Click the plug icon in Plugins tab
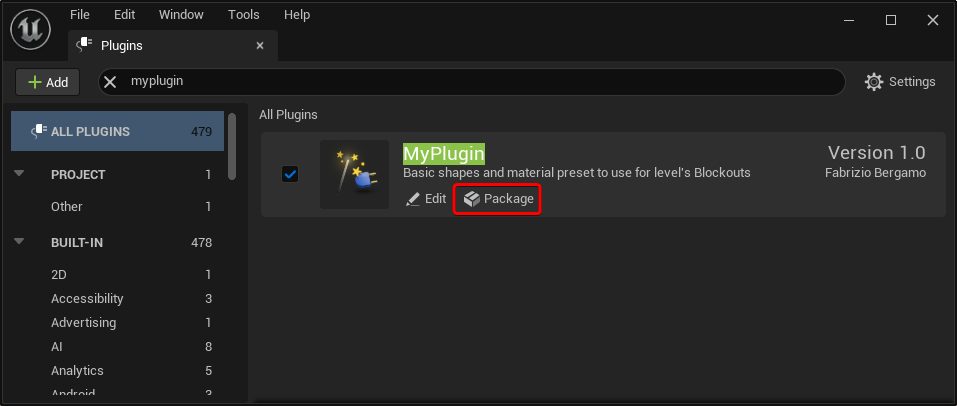This screenshot has width=957, height=406. pos(84,46)
